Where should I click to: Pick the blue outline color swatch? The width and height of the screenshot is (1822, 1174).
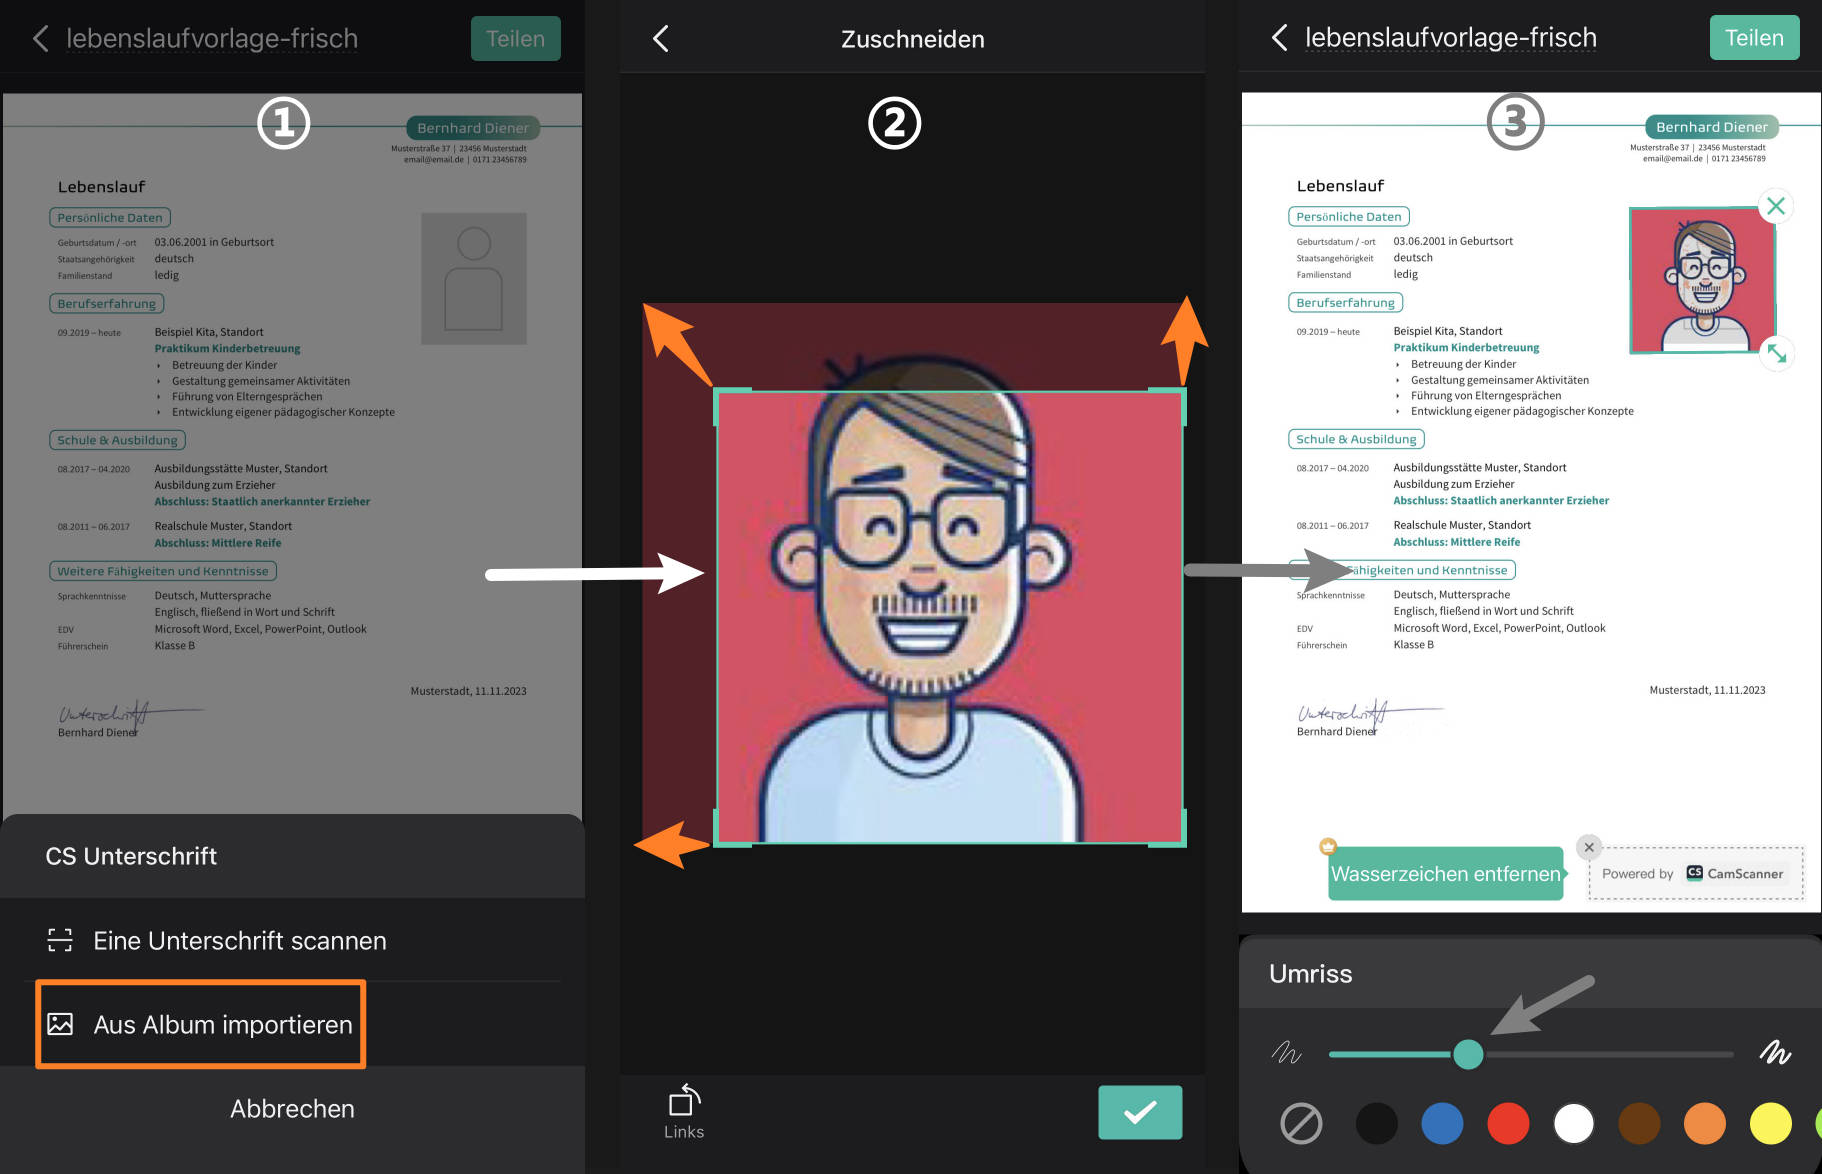pyautogui.click(x=1442, y=1123)
